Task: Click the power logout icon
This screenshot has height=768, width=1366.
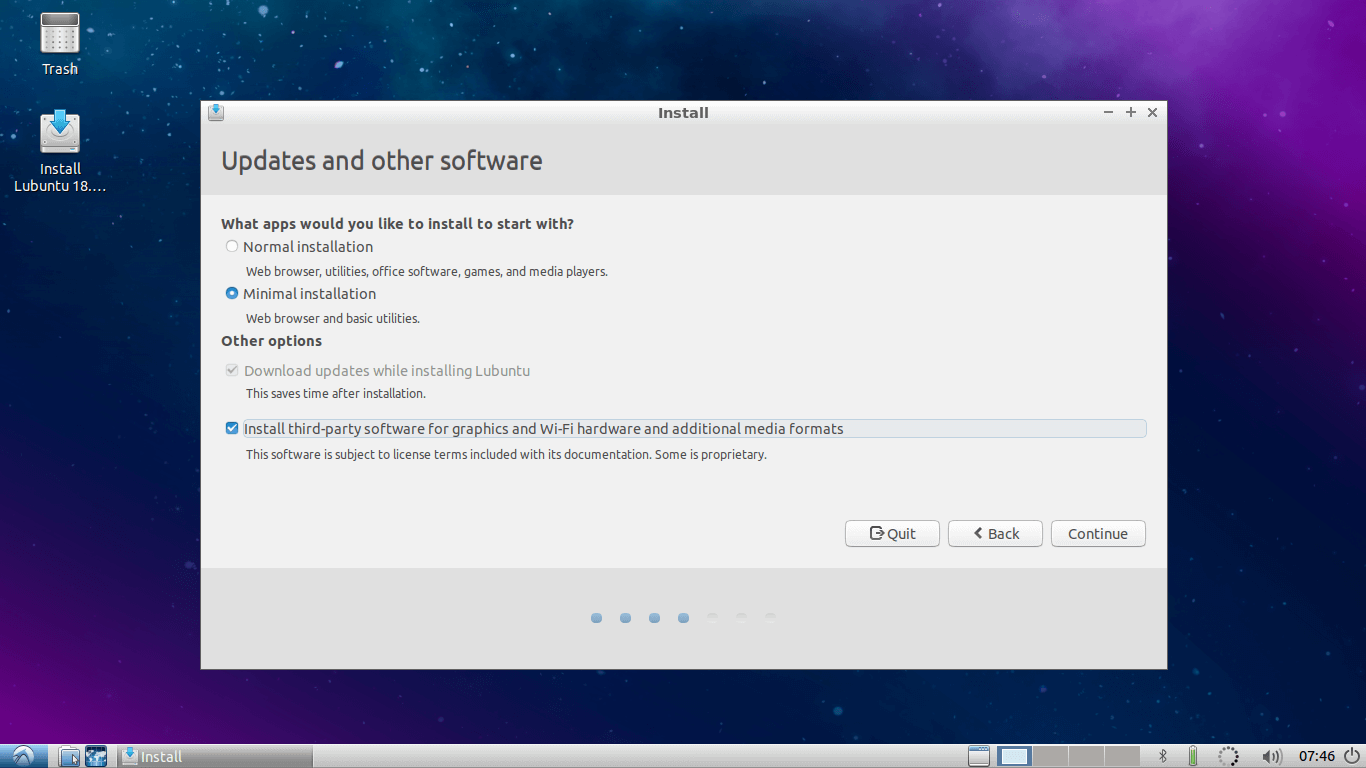Action: click(x=1352, y=756)
